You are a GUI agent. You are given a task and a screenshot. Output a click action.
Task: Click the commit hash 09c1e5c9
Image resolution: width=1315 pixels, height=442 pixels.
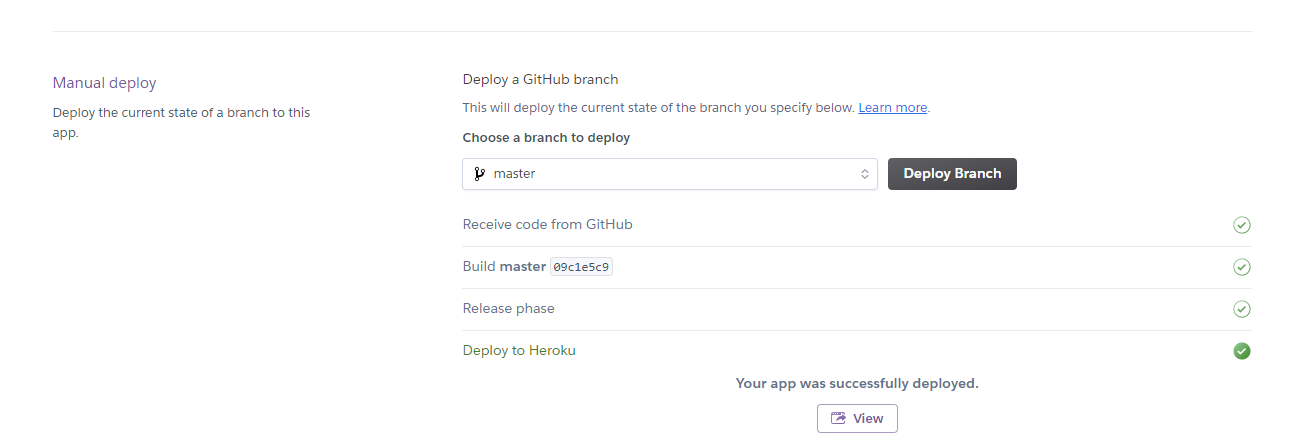(581, 267)
